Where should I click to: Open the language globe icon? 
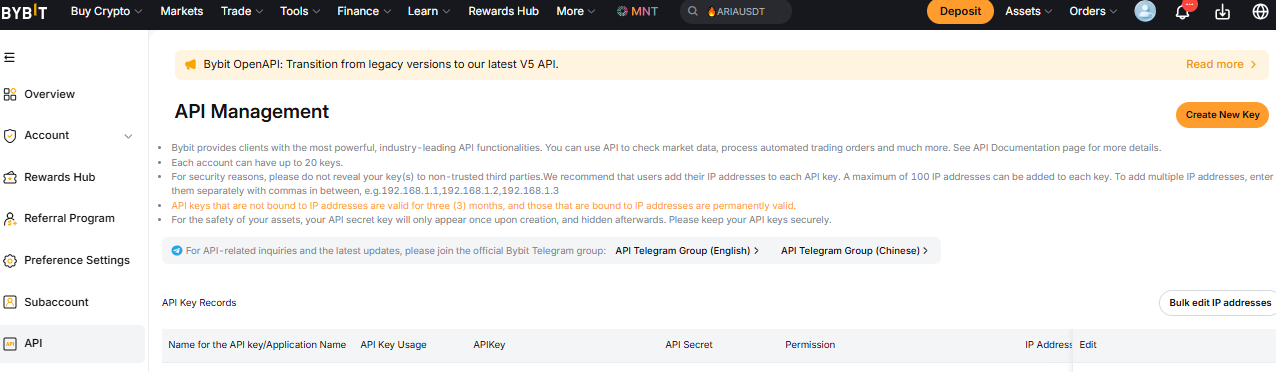(1259, 12)
